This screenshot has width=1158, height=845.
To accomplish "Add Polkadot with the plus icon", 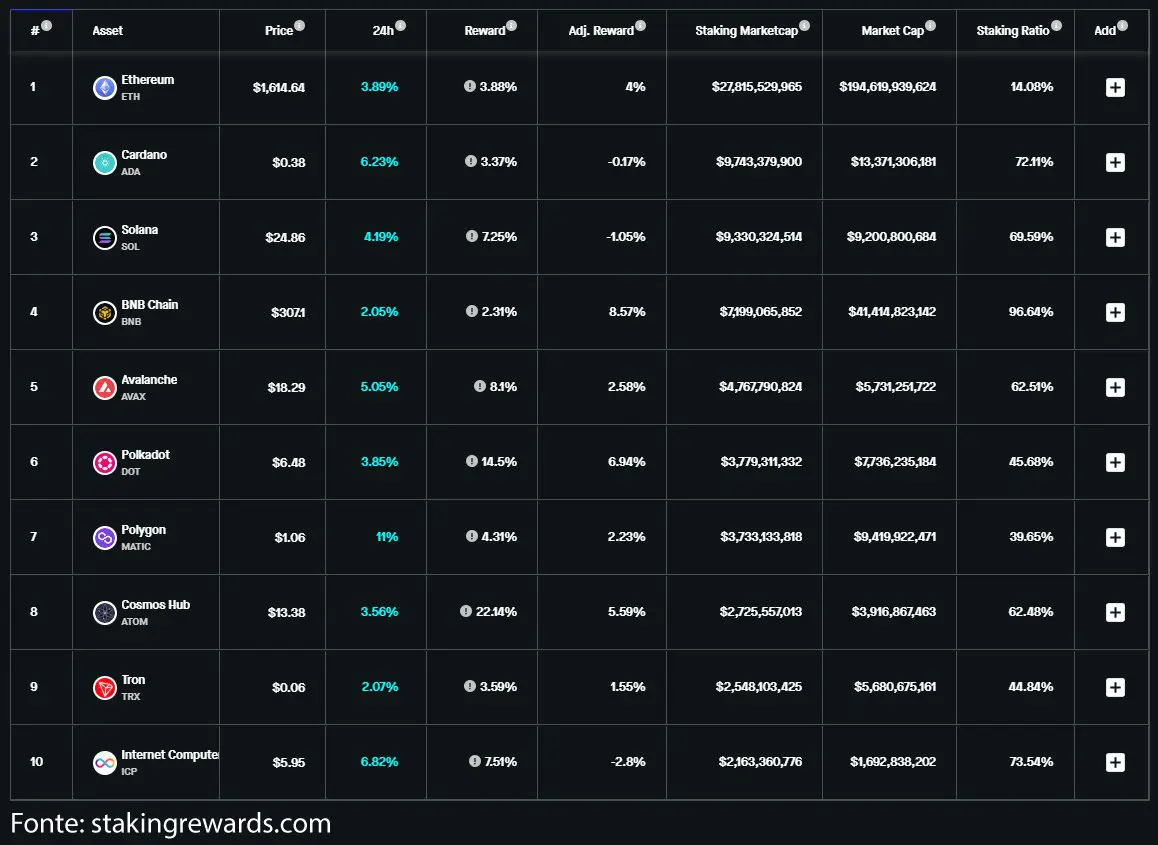I will 1115,462.
